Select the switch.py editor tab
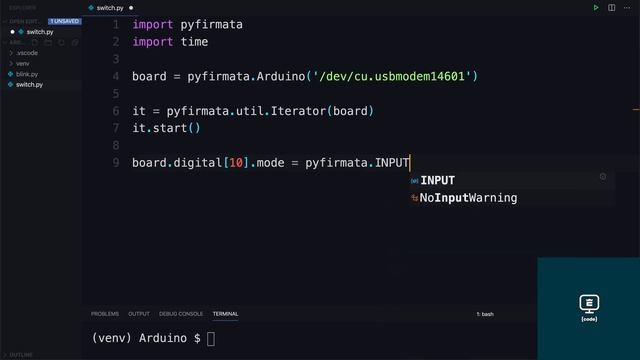The image size is (640, 360). pyautogui.click(x=110, y=8)
